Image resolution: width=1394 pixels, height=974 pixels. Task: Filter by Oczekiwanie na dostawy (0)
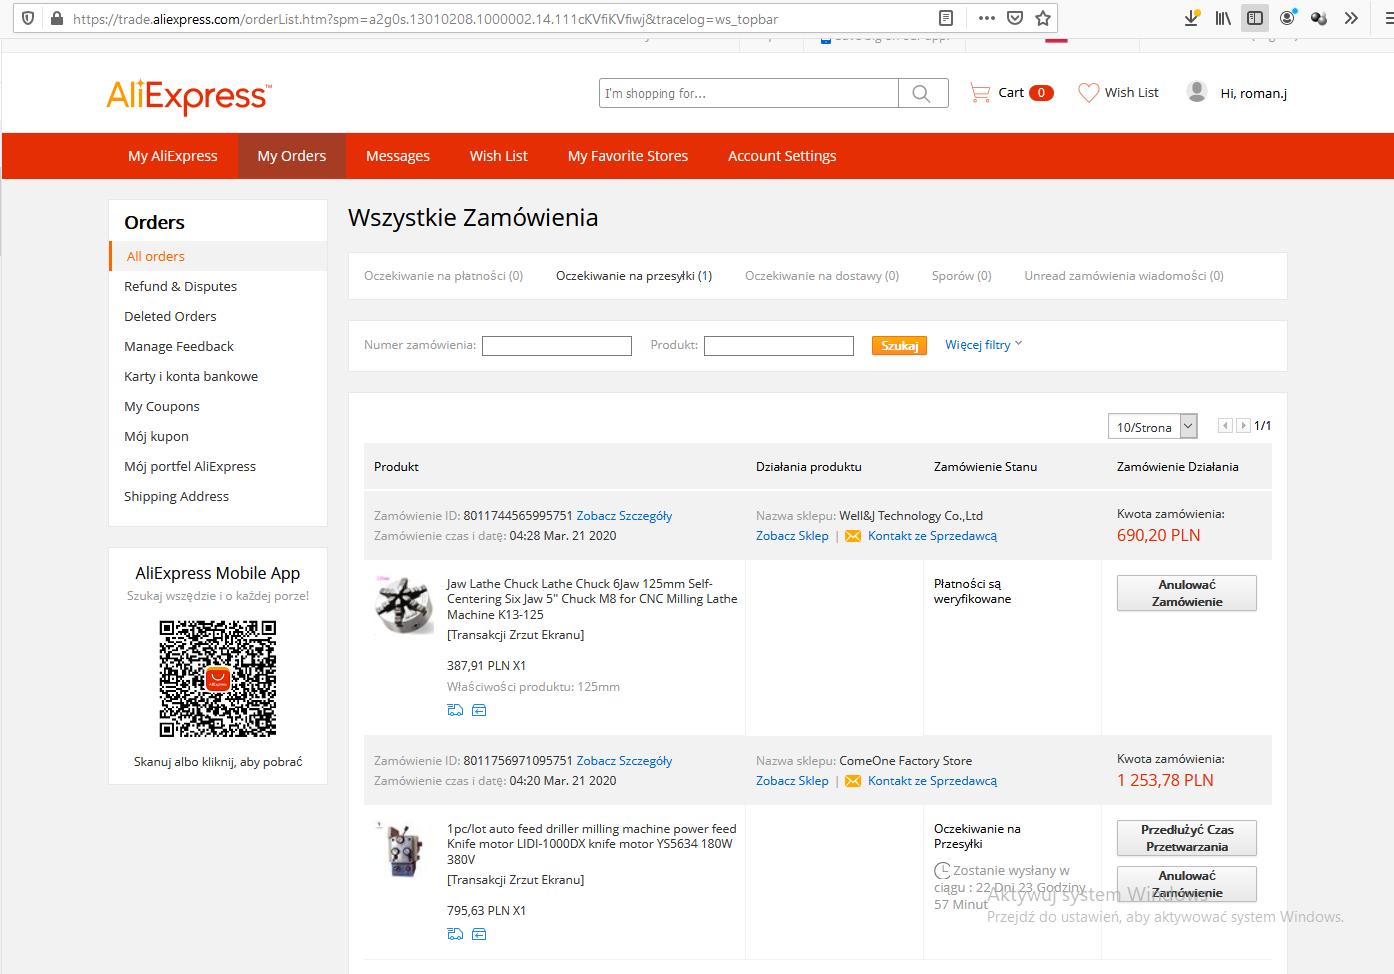point(822,276)
